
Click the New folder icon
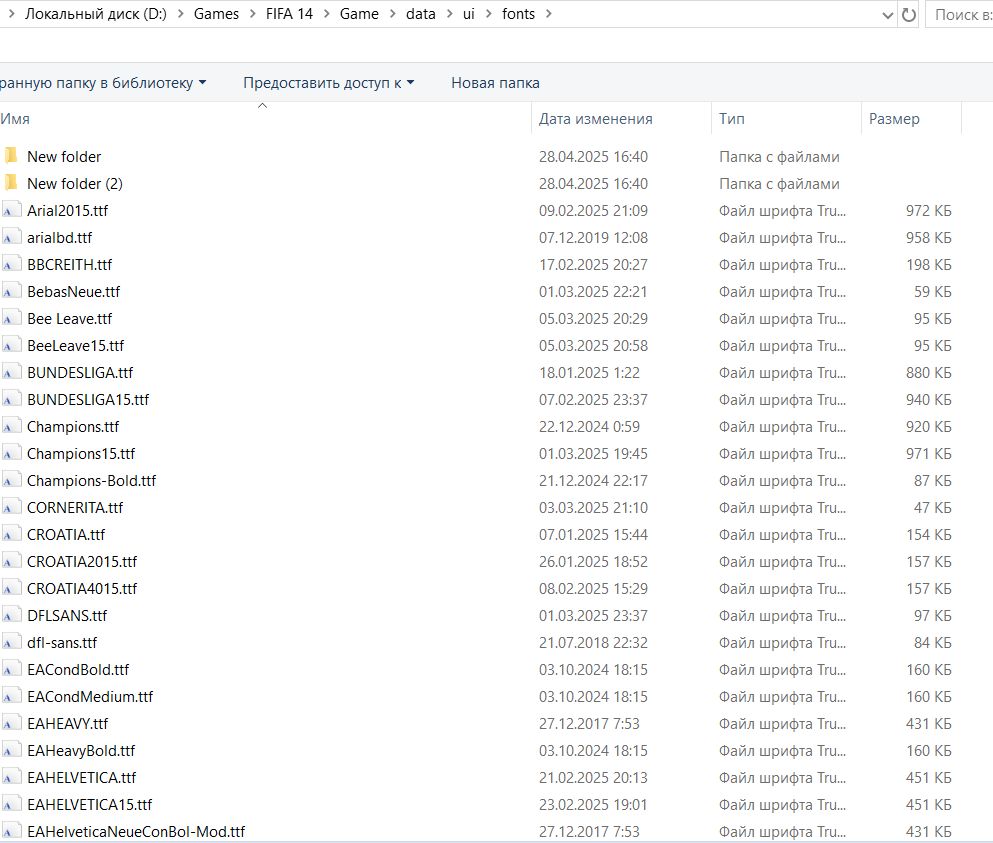[x=11, y=156]
